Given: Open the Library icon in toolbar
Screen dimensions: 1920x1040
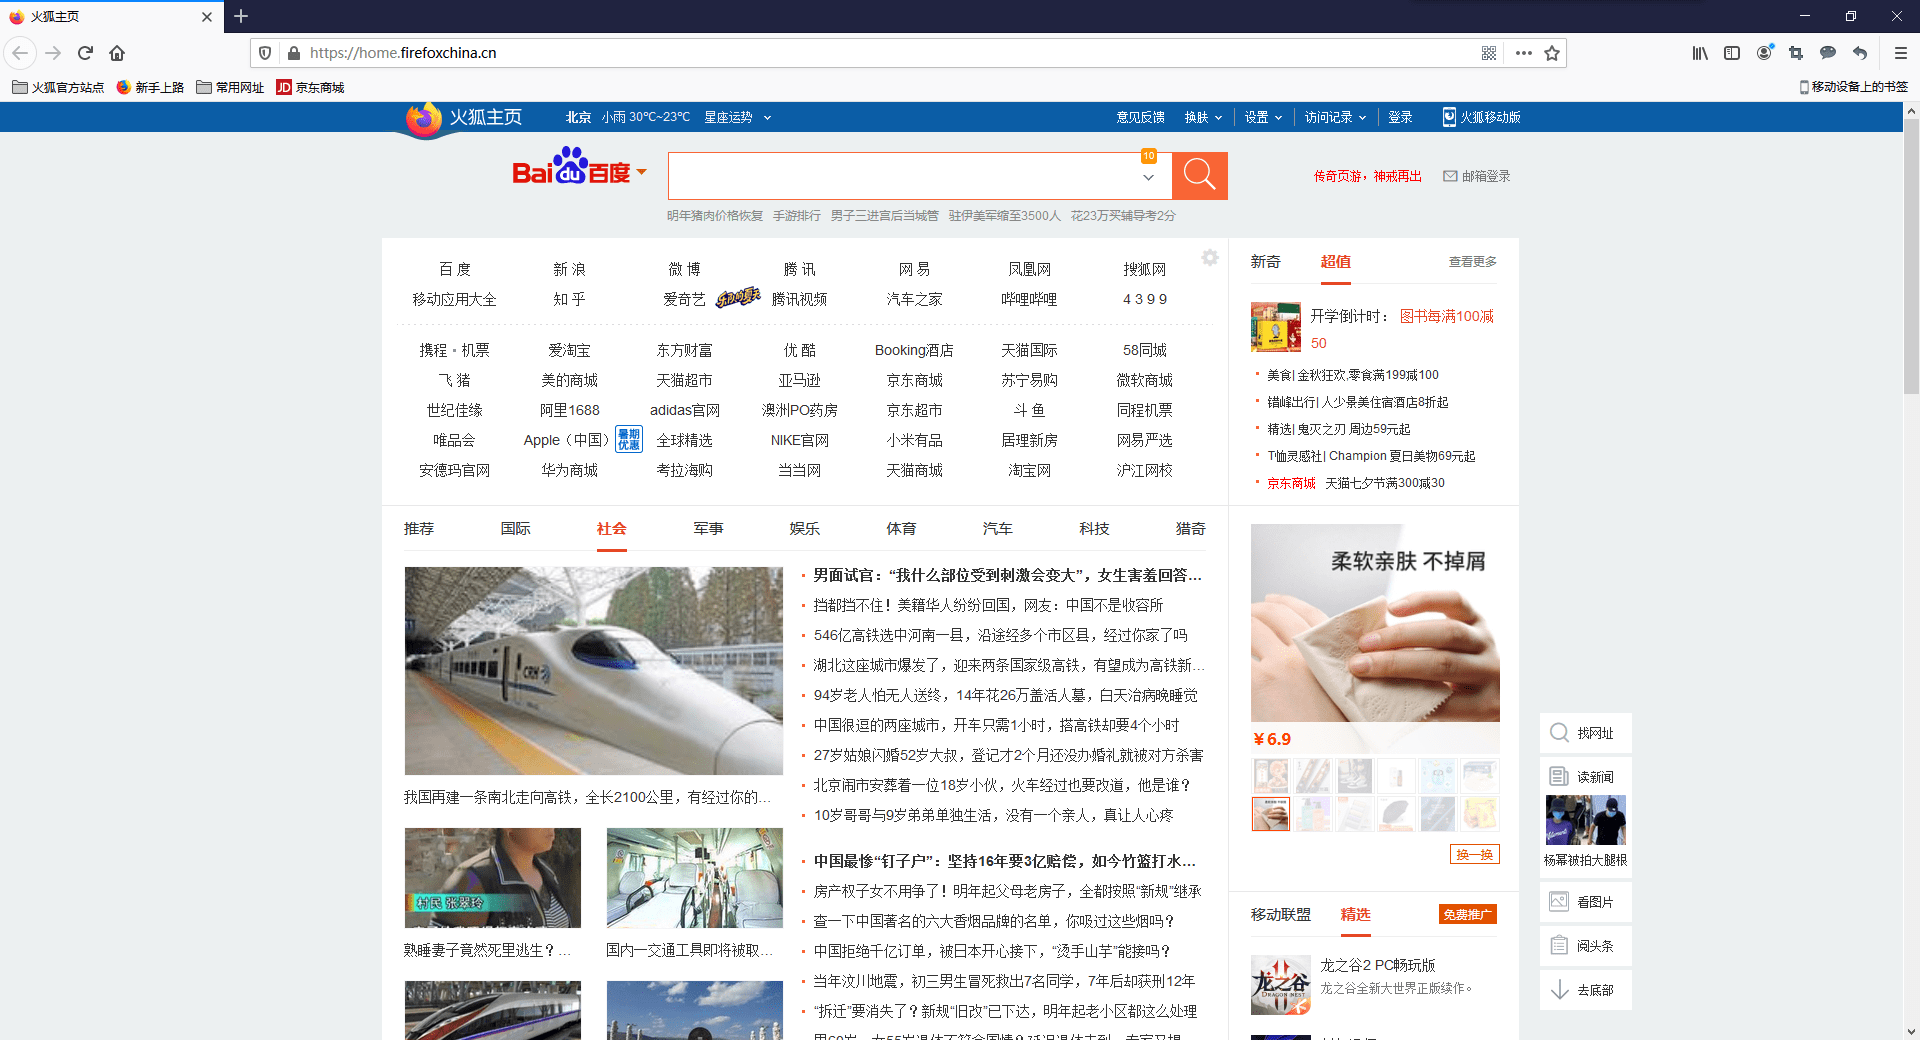Looking at the screenshot, I should click(1700, 53).
